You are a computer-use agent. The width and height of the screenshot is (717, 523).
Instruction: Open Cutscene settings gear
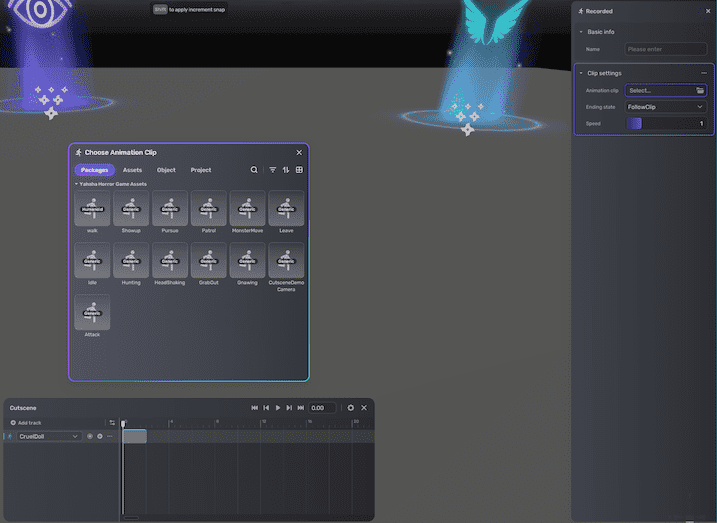351,408
